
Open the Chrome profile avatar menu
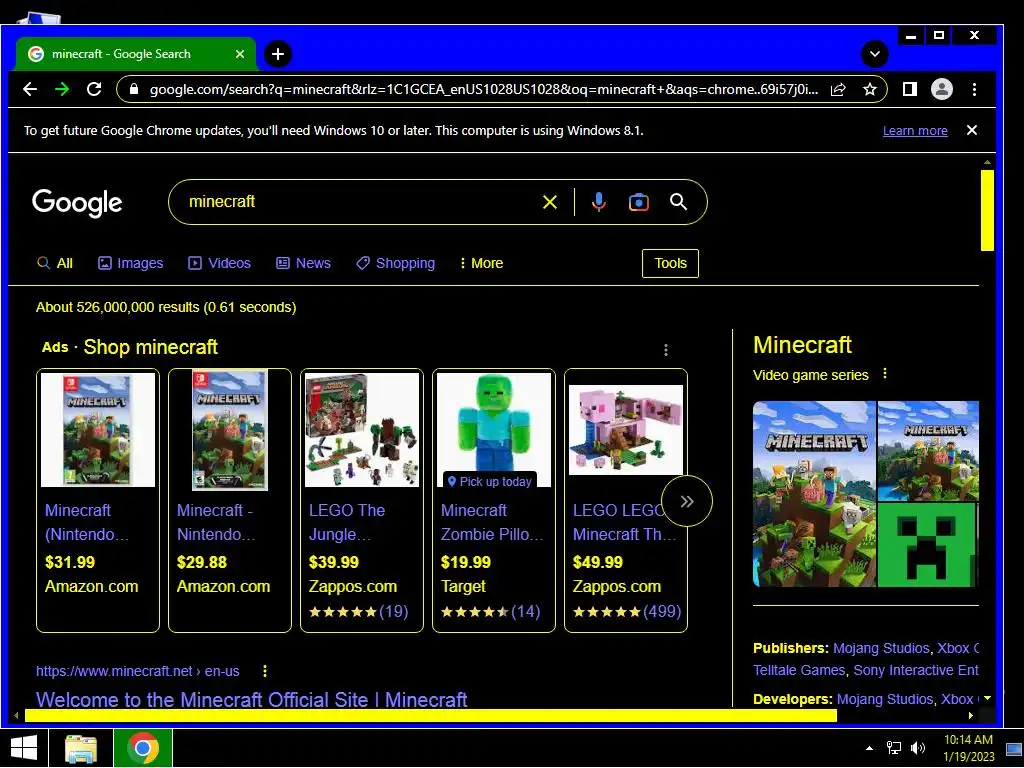[x=942, y=89]
